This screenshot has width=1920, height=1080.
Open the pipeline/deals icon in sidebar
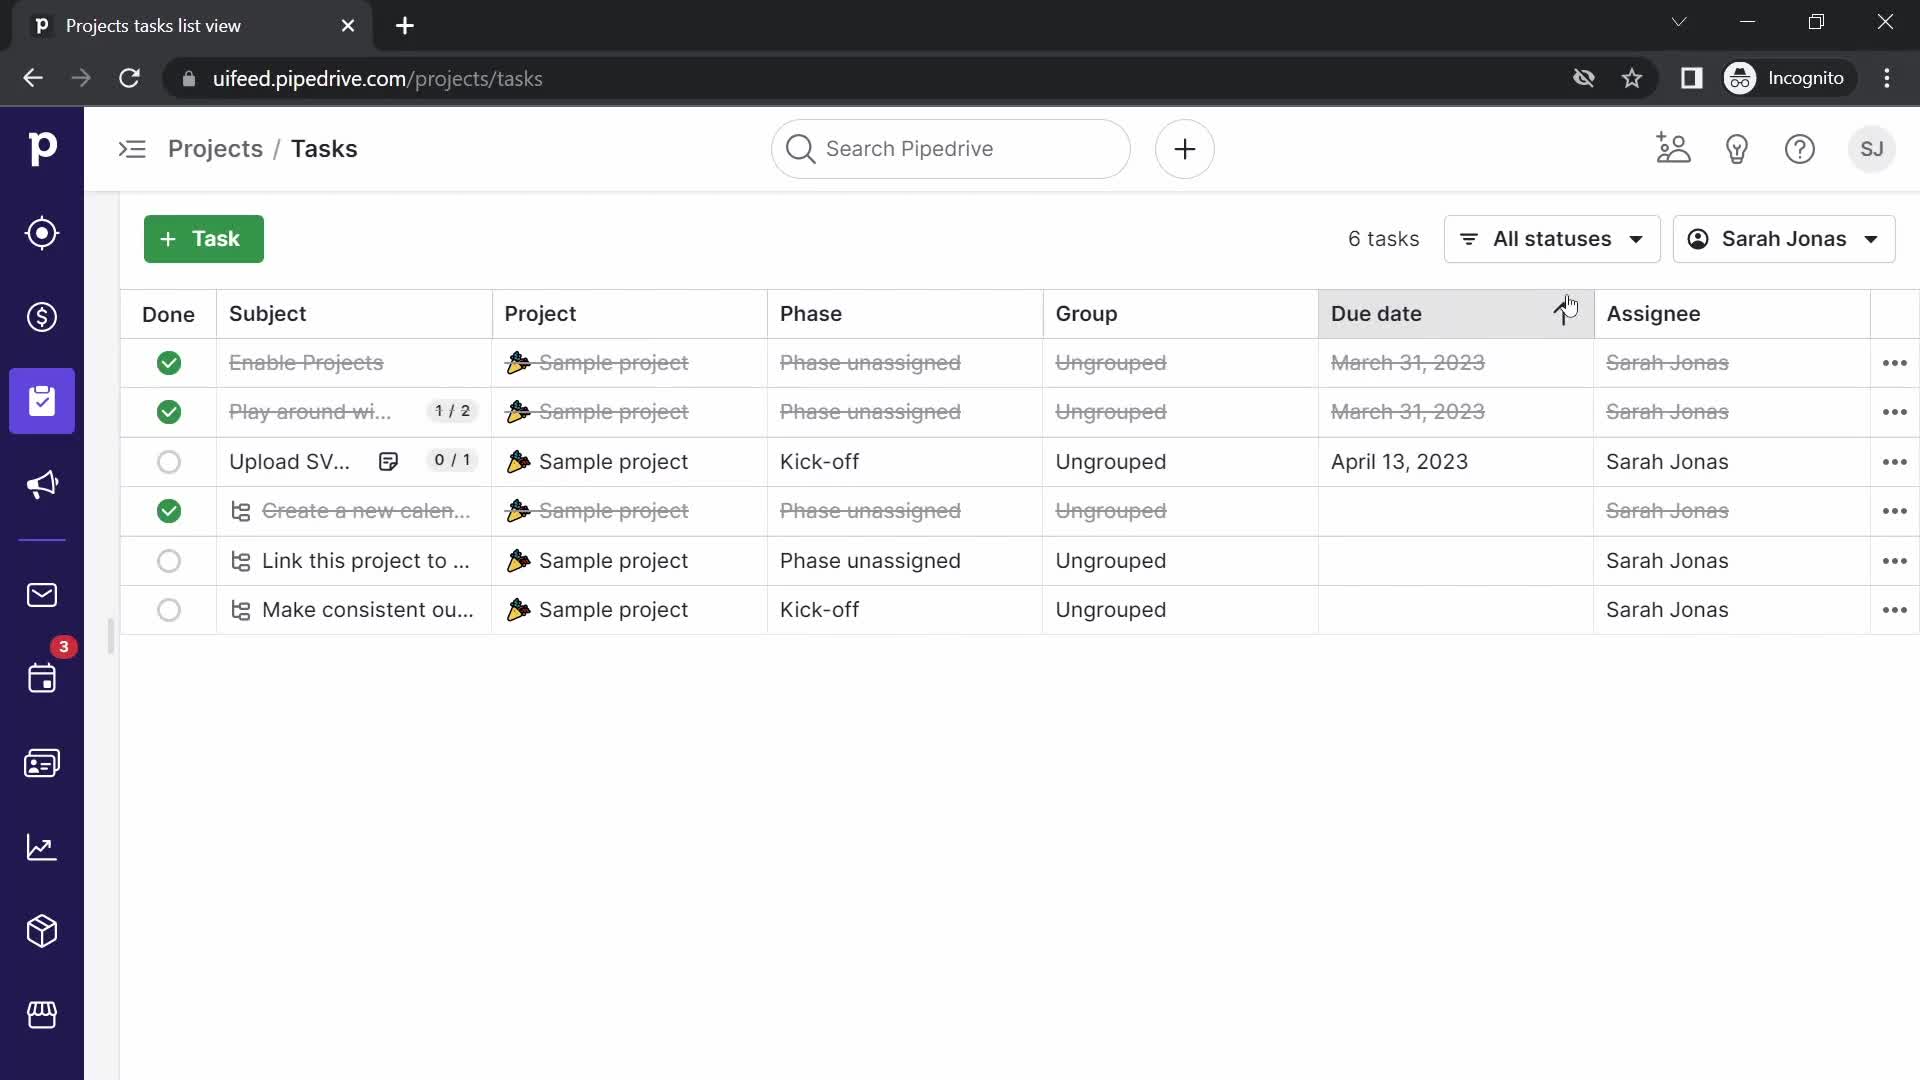pyautogui.click(x=42, y=316)
